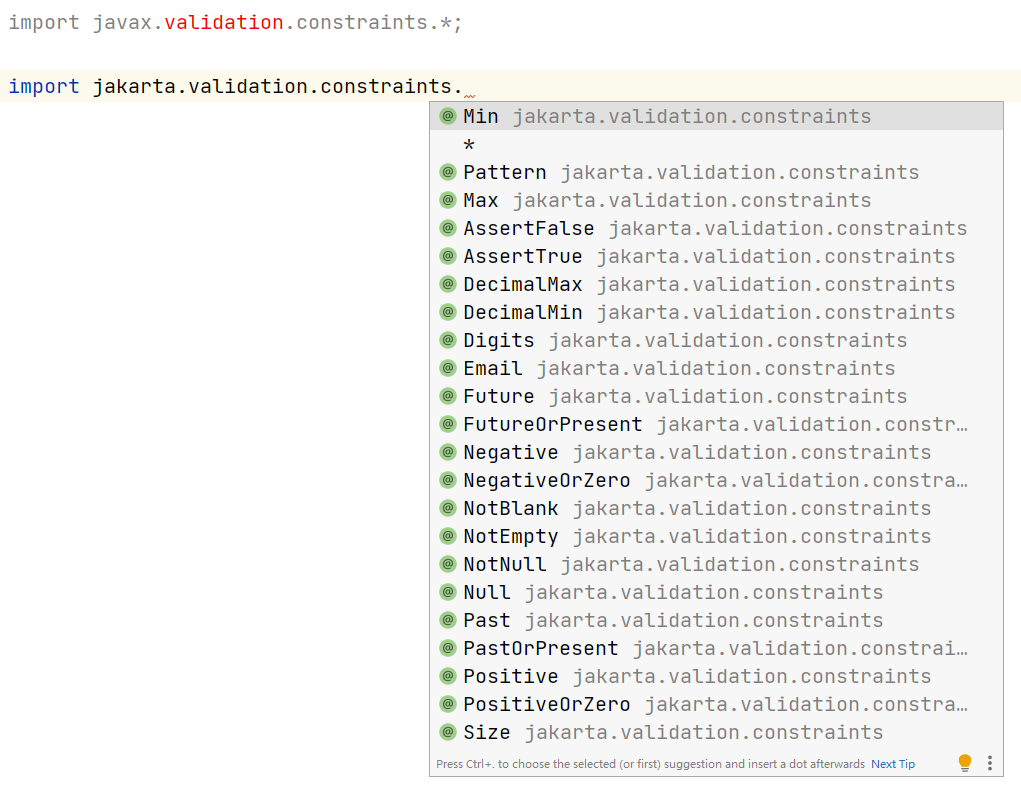
Task: Click the yellow lightbulb icon in popup footer
Action: tap(964, 762)
